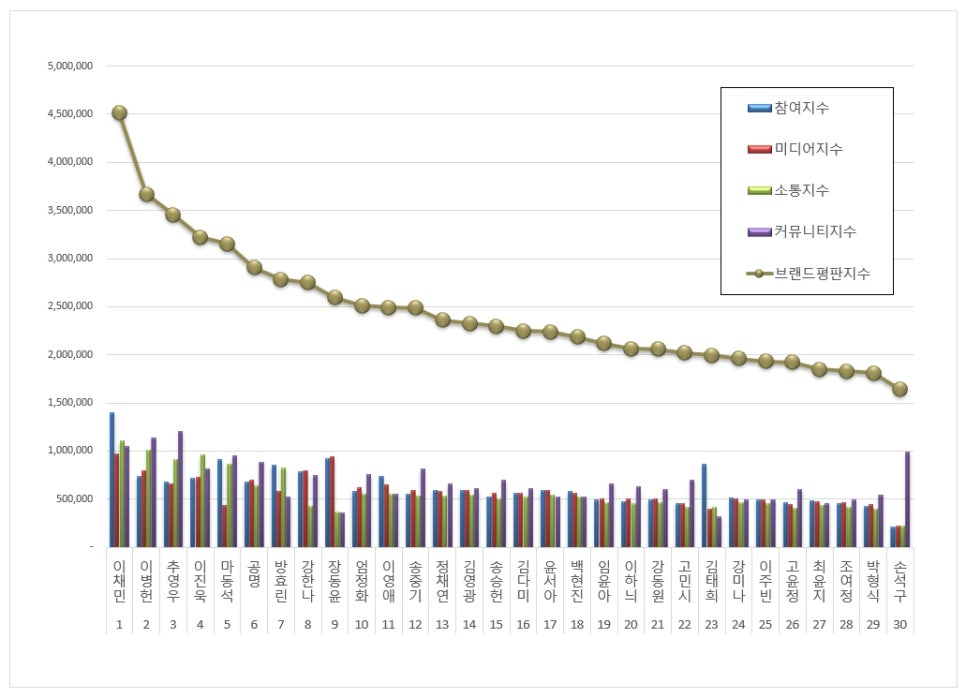966x698 pixels.
Task: Select the 2,500,000 y-axis tick label
Action: coord(70,307)
